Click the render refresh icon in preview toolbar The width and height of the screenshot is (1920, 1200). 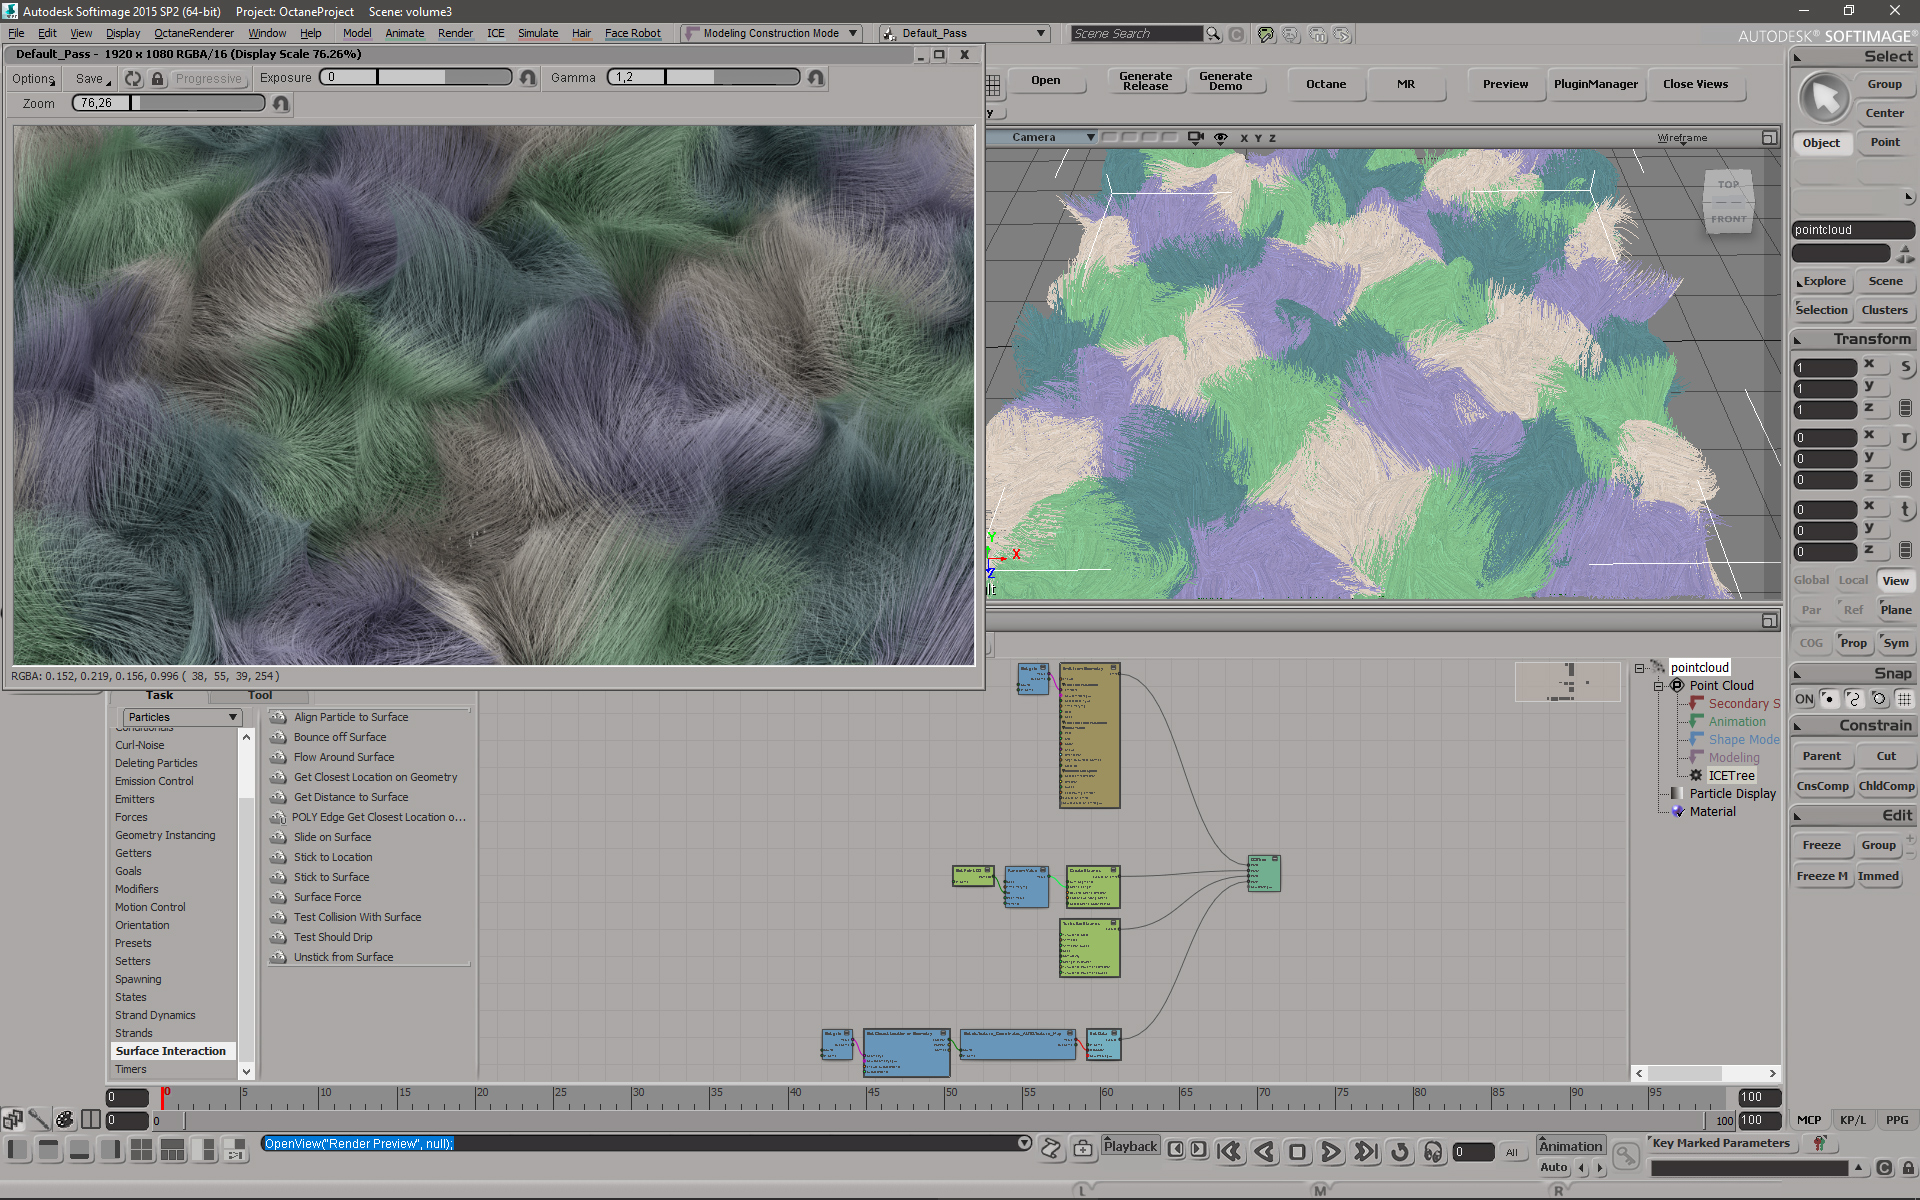point(133,78)
